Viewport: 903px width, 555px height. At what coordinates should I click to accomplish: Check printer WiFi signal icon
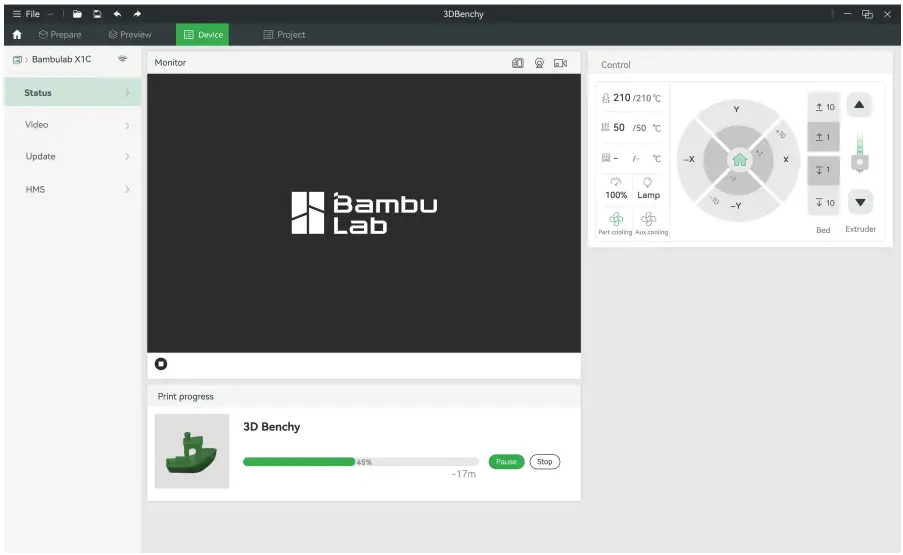click(x=123, y=59)
